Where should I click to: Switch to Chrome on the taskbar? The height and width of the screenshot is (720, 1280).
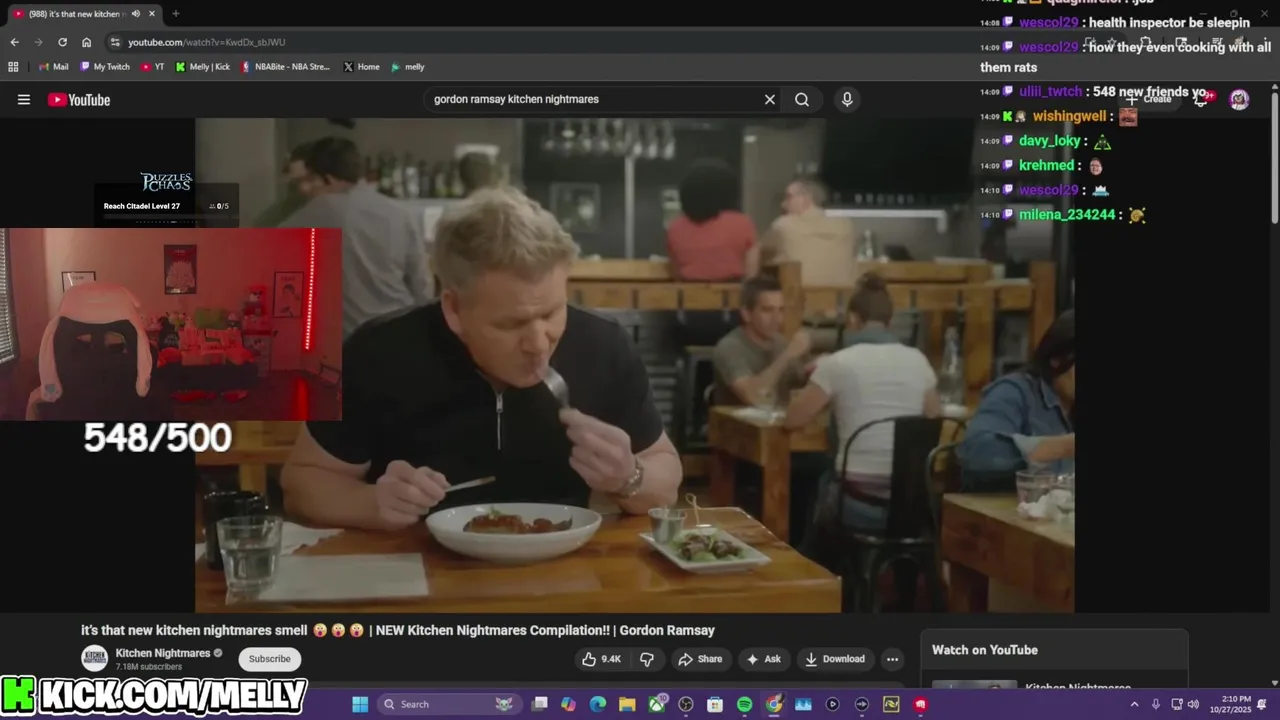pyautogui.click(x=774, y=704)
